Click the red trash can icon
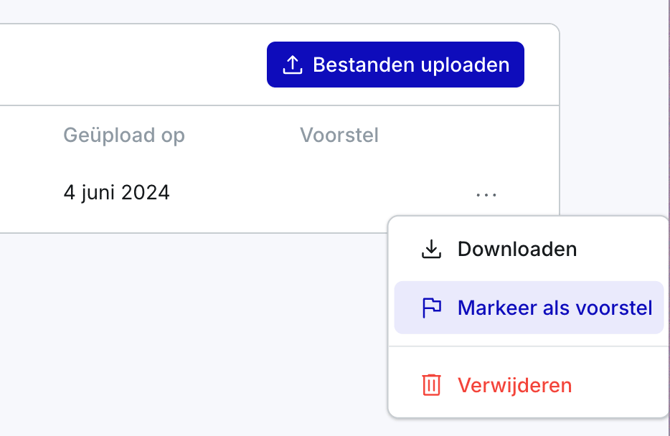670x436 pixels. click(431, 385)
